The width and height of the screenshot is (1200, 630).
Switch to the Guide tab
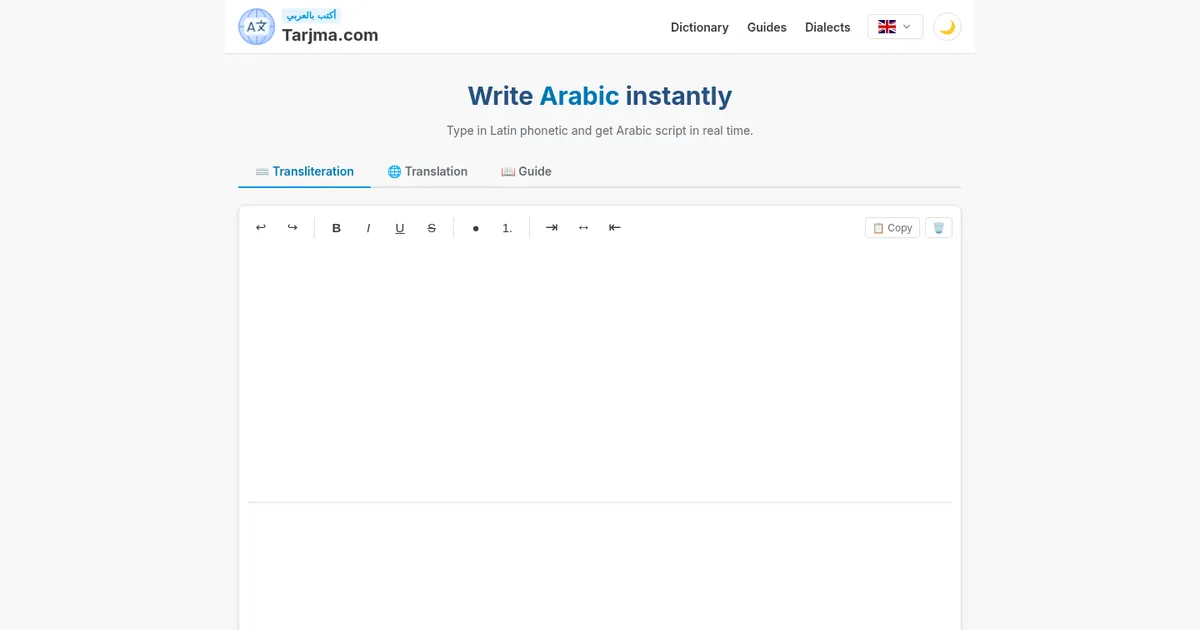pos(526,171)
